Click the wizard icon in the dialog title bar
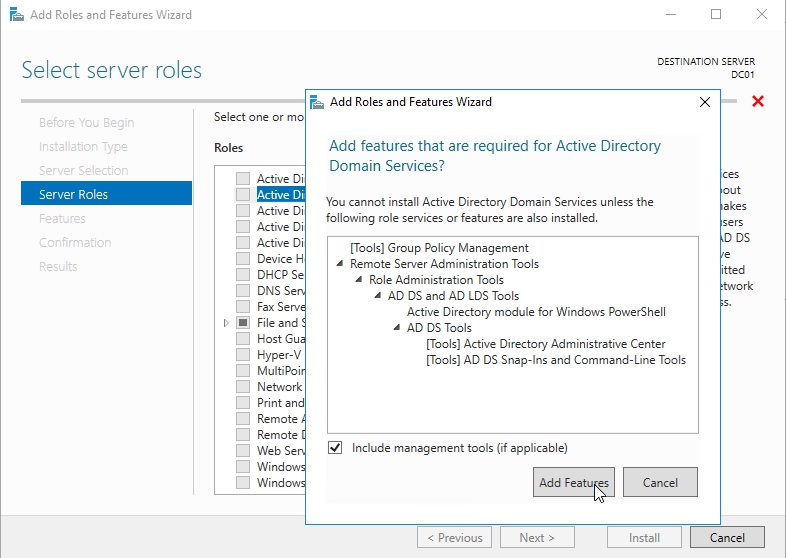This screenshot has height=558, width=786. (x=317, y=102)
